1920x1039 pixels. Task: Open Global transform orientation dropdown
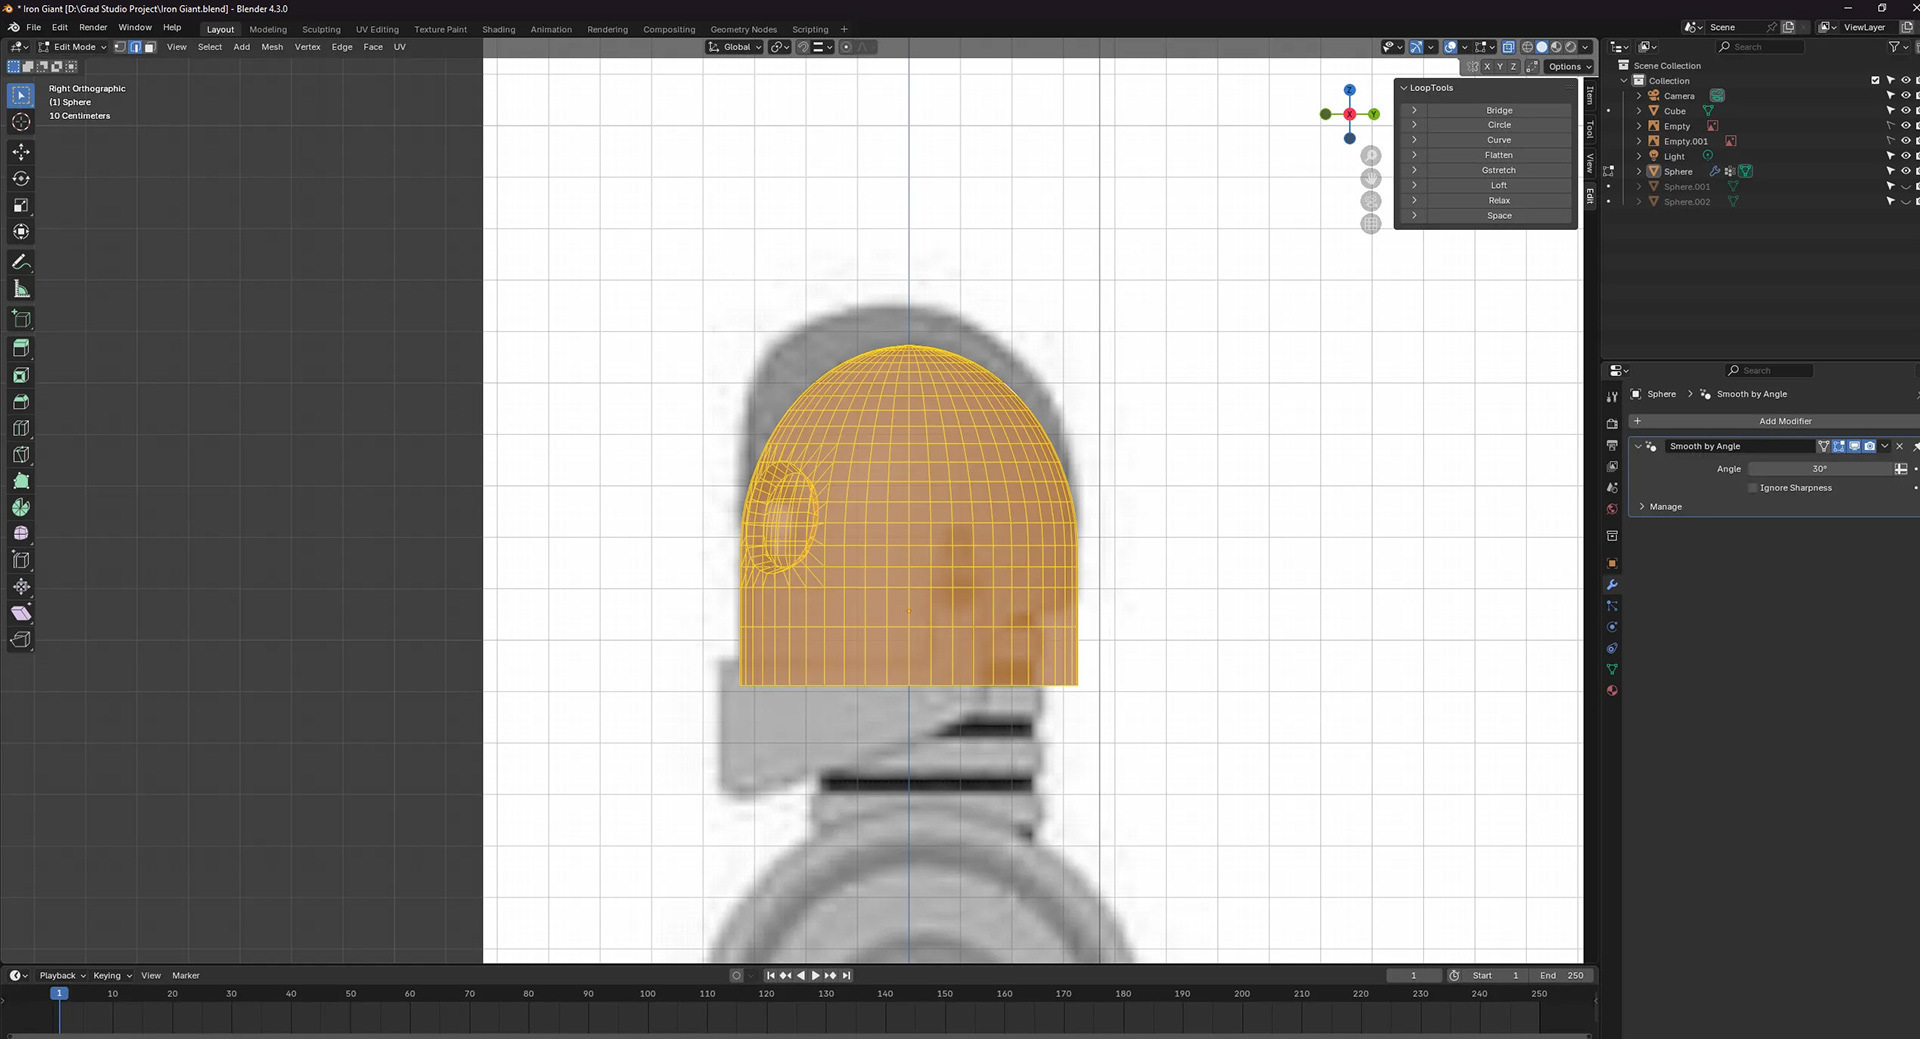(x=734, y=47)
